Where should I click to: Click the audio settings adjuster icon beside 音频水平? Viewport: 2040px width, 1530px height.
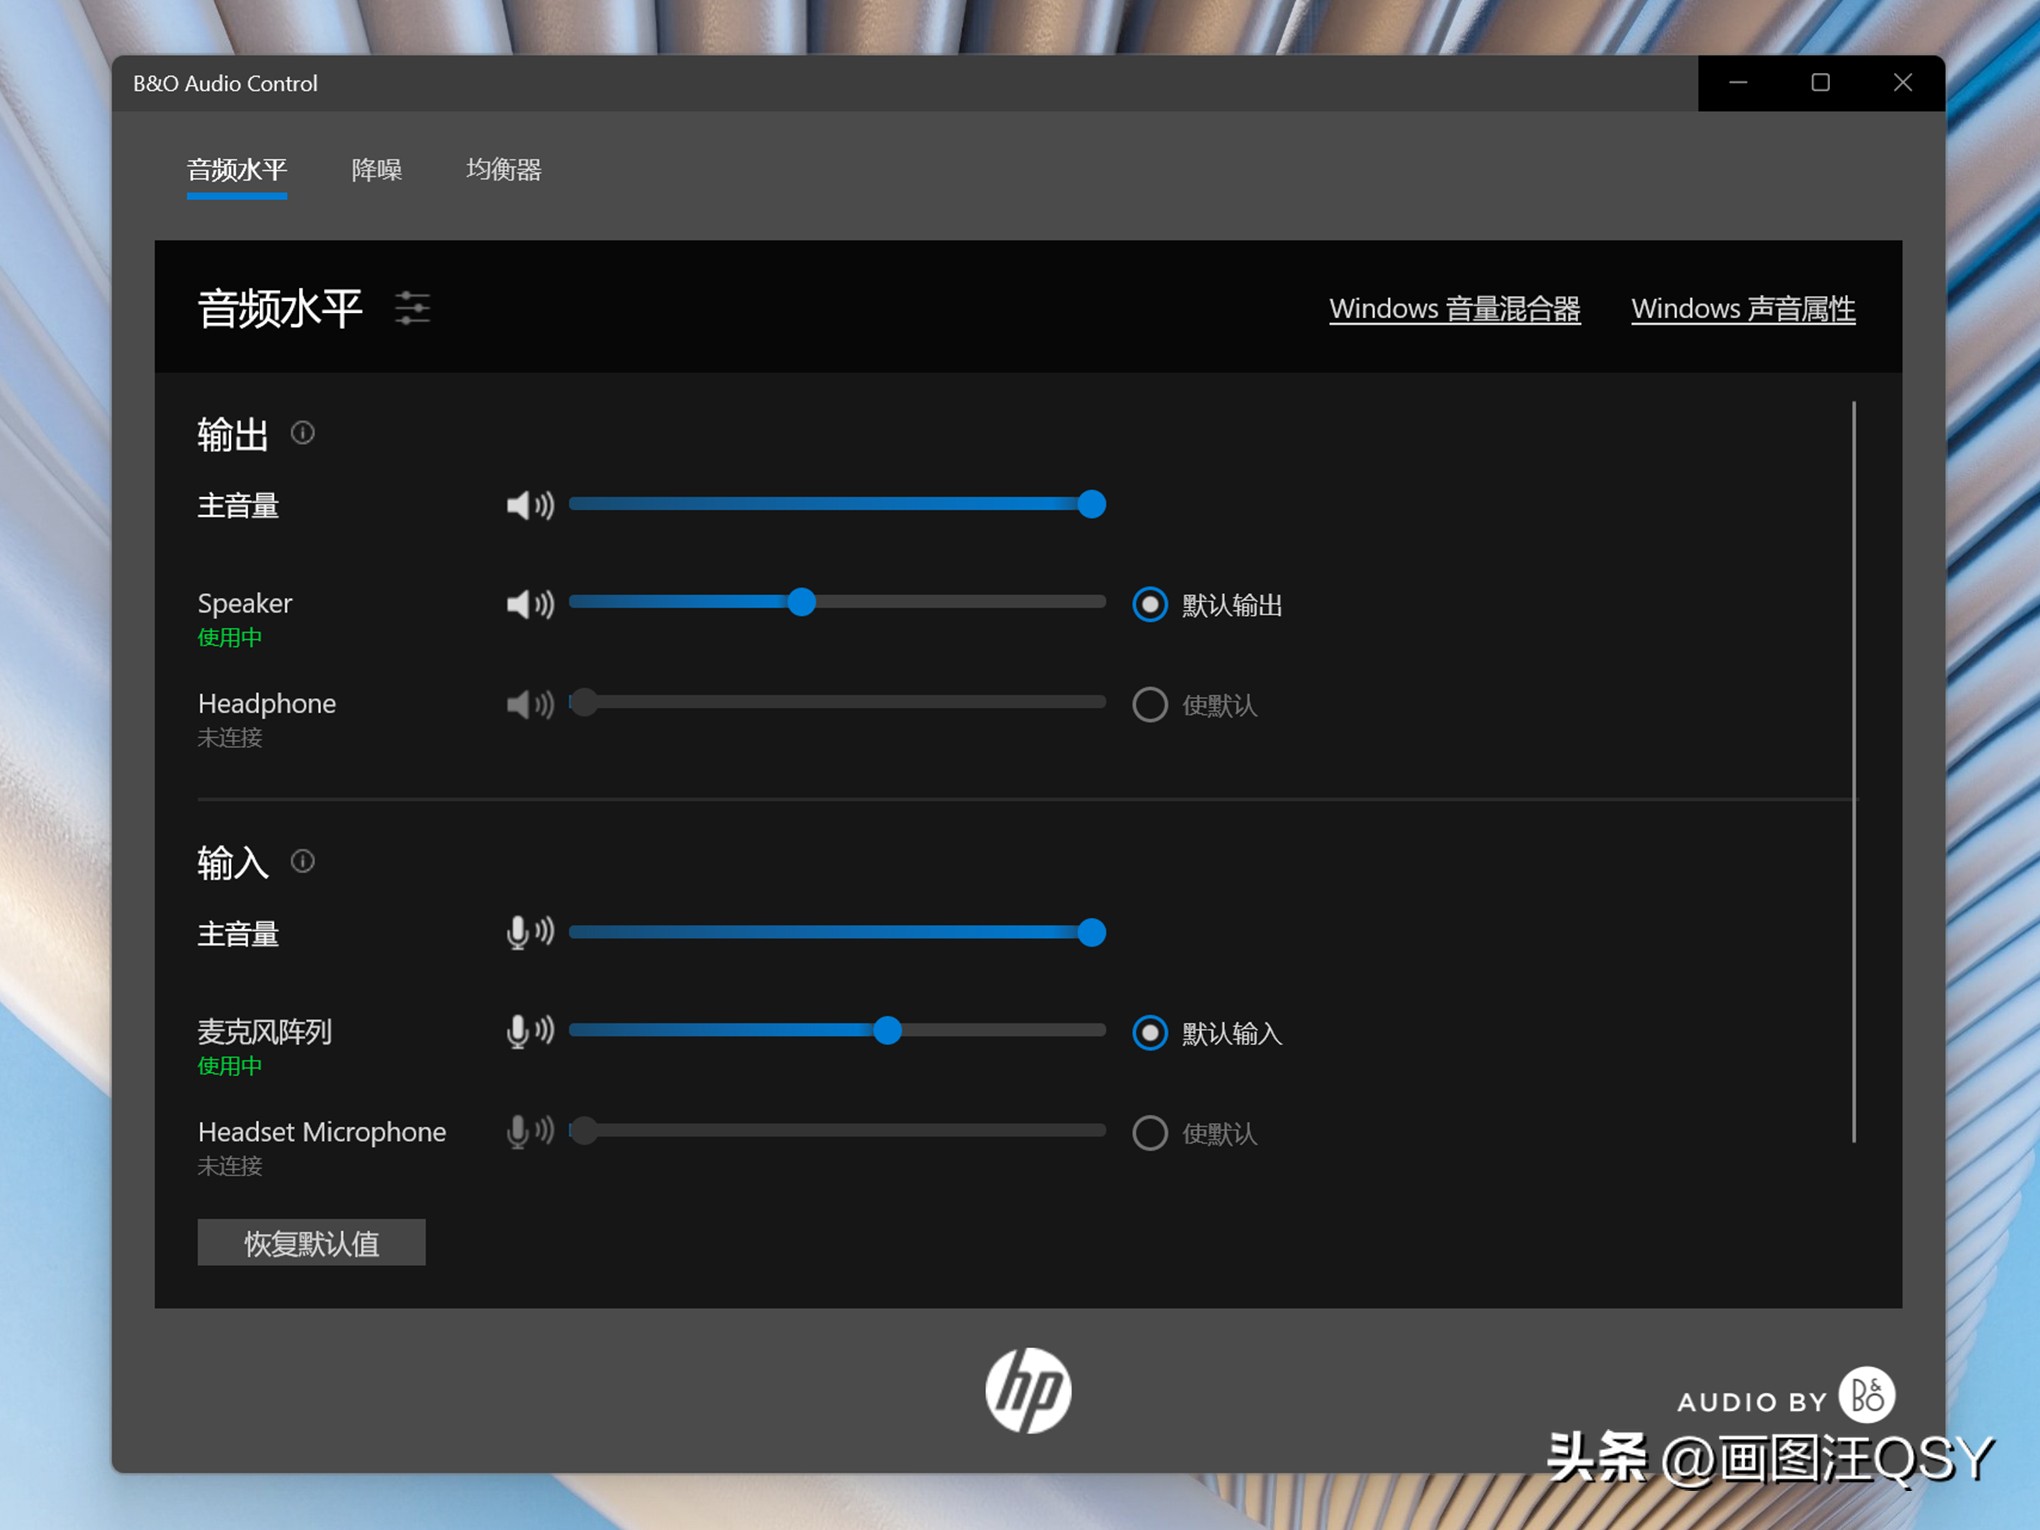[411, 309]
